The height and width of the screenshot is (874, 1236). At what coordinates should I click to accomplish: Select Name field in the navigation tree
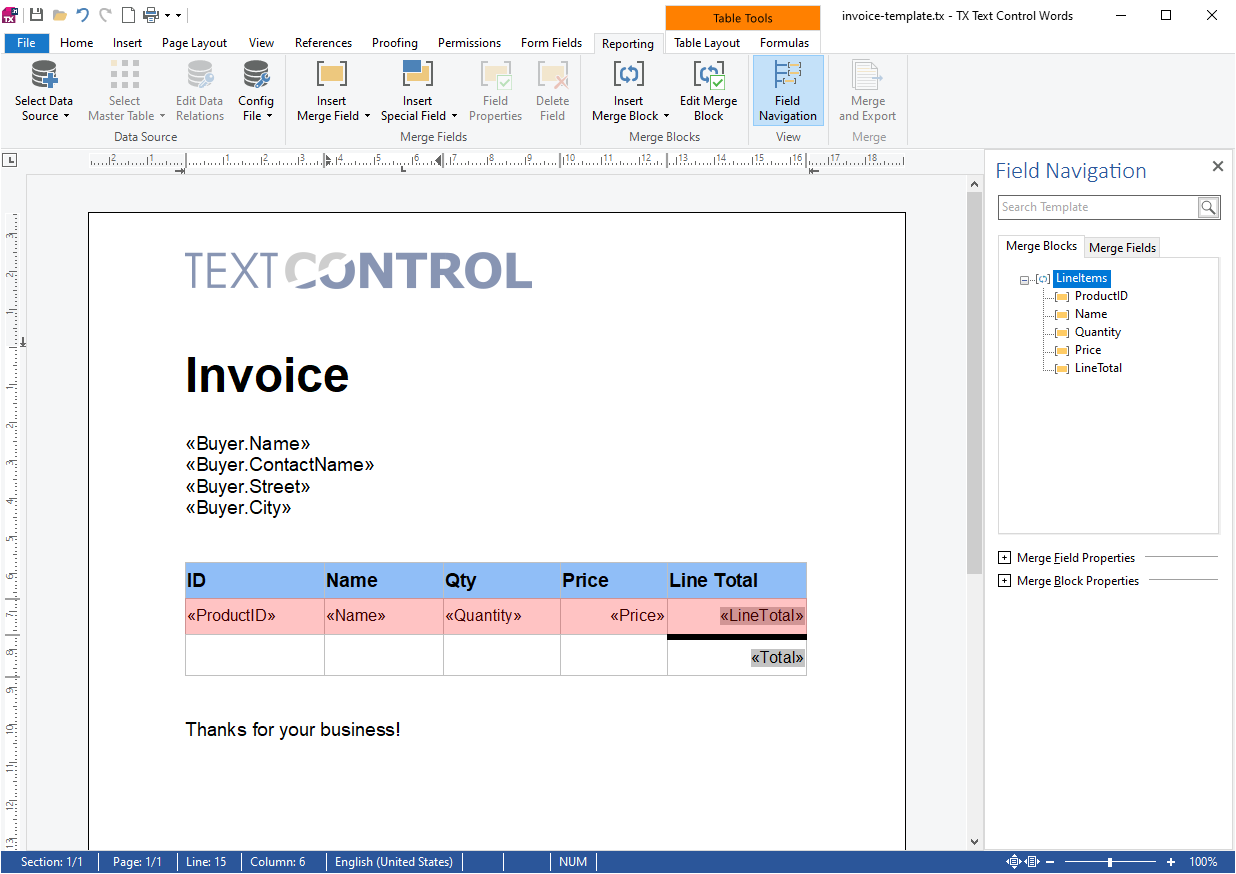[1091, 314]
